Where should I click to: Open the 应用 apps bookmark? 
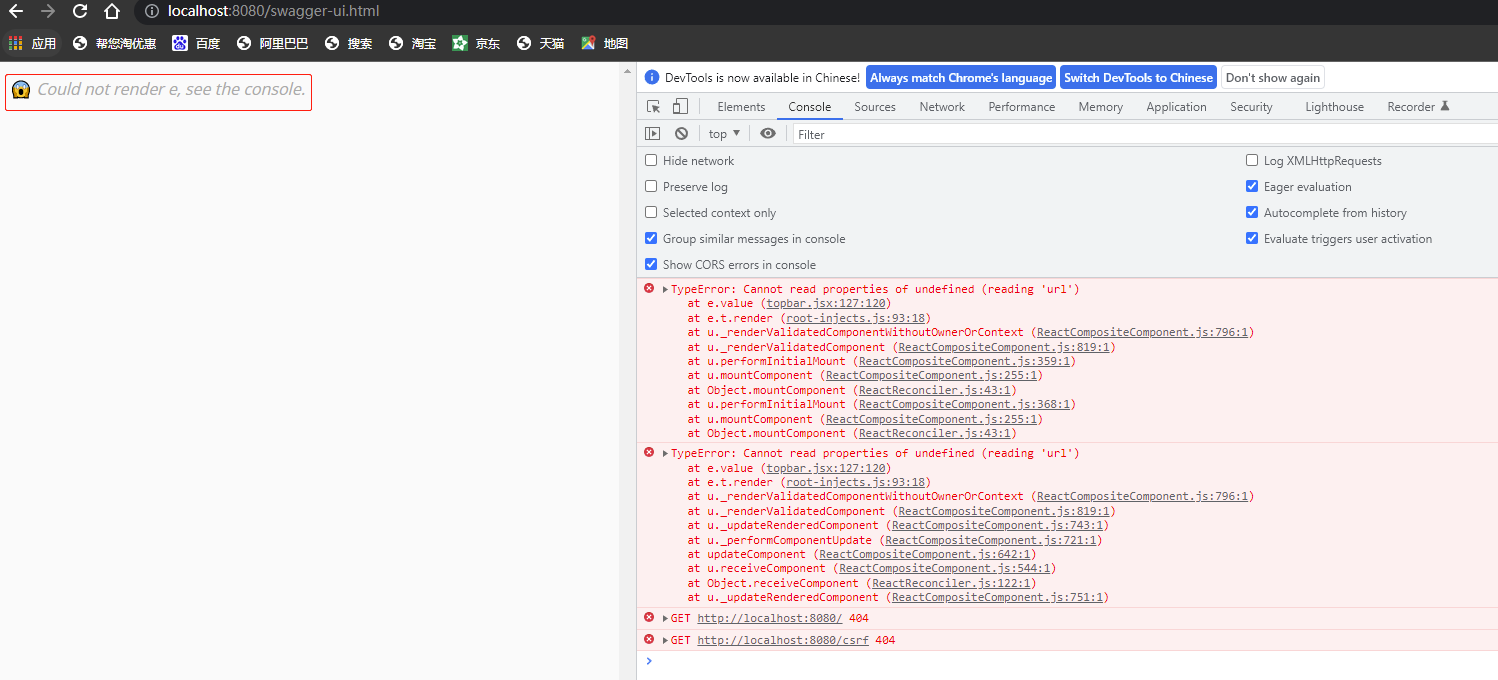[32, 43]
